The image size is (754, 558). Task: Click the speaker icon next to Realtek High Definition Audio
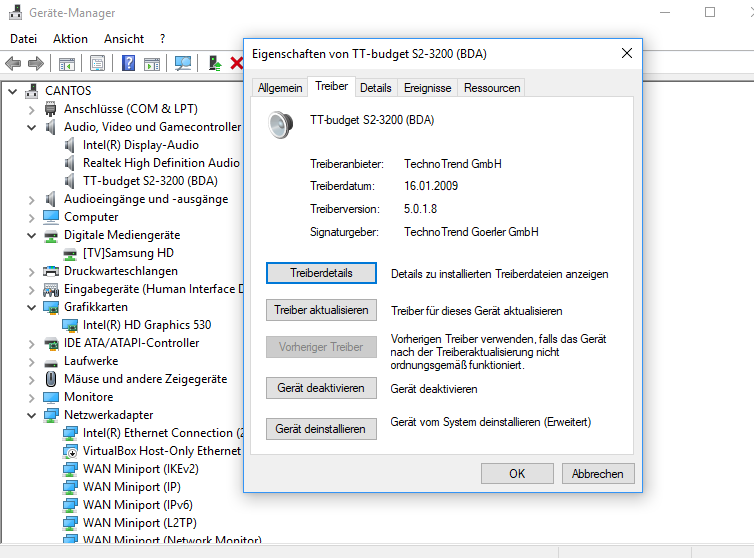coord(70,163)
